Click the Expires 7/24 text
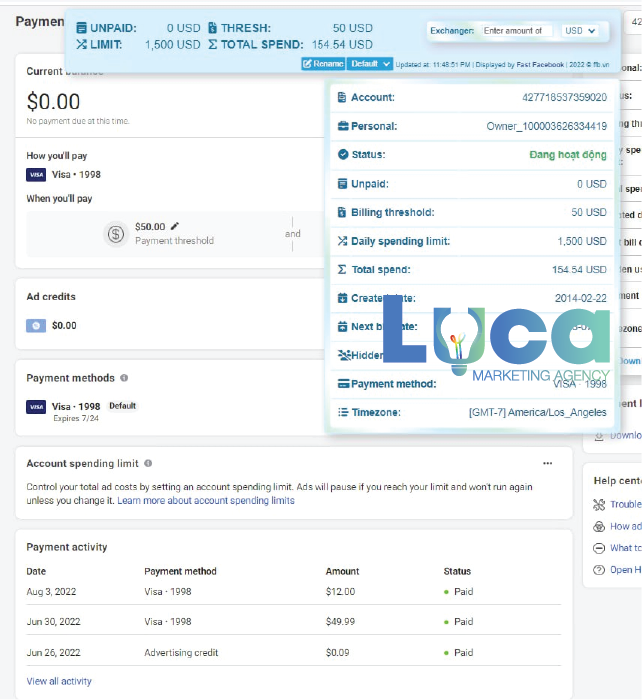The width and height of the screenshot is (642, 700). [76, 418]
